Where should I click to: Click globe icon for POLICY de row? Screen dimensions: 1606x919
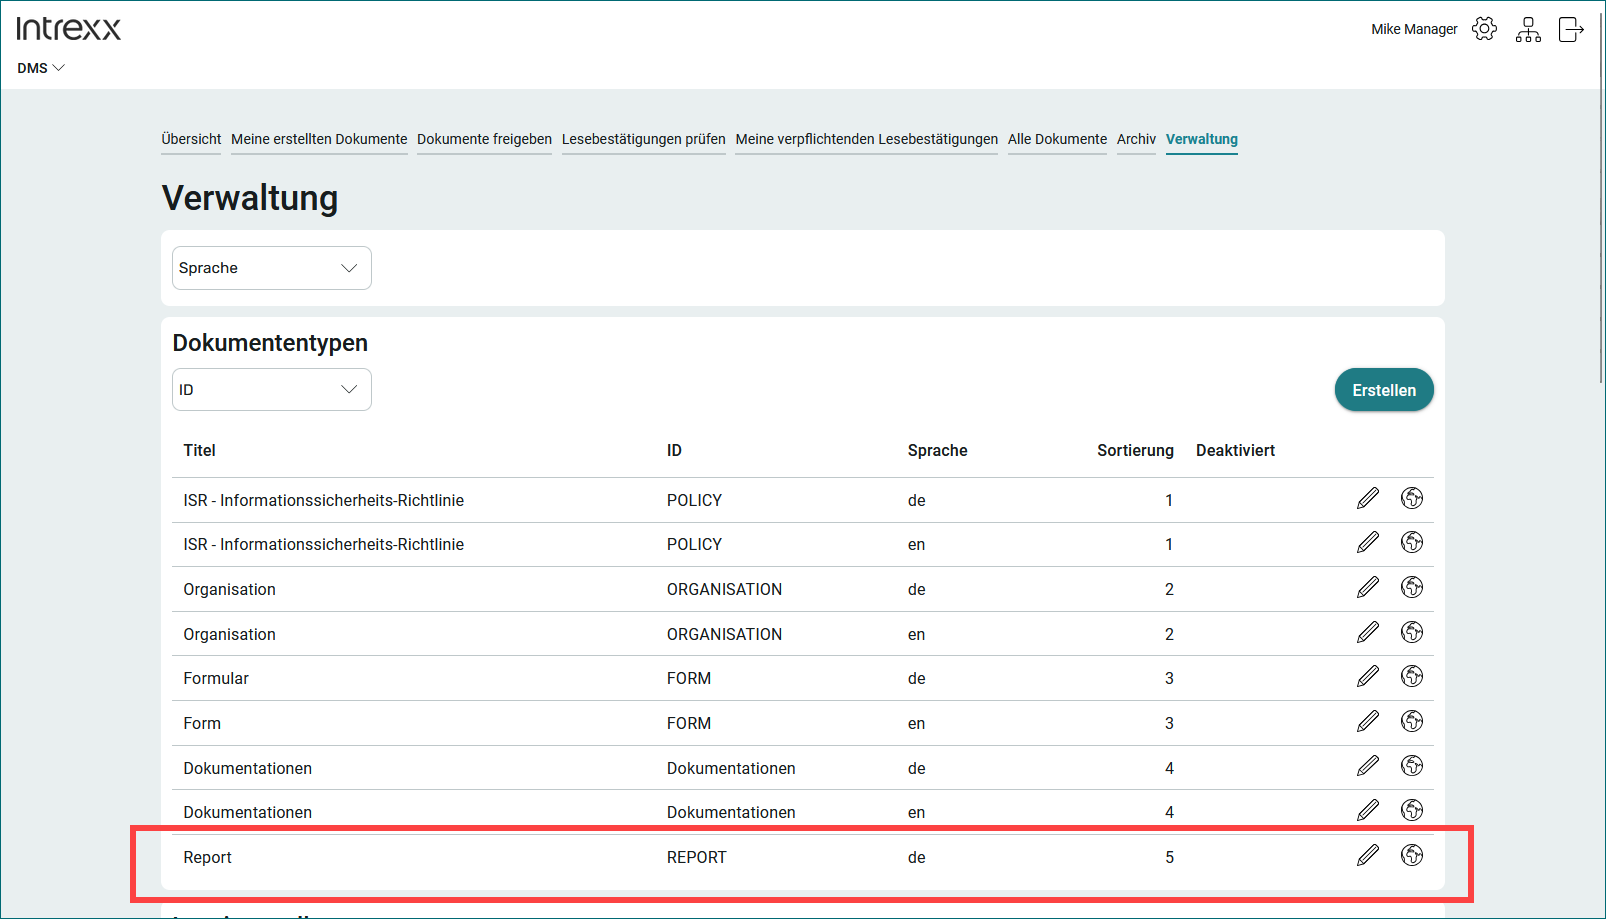(1412, 498)
